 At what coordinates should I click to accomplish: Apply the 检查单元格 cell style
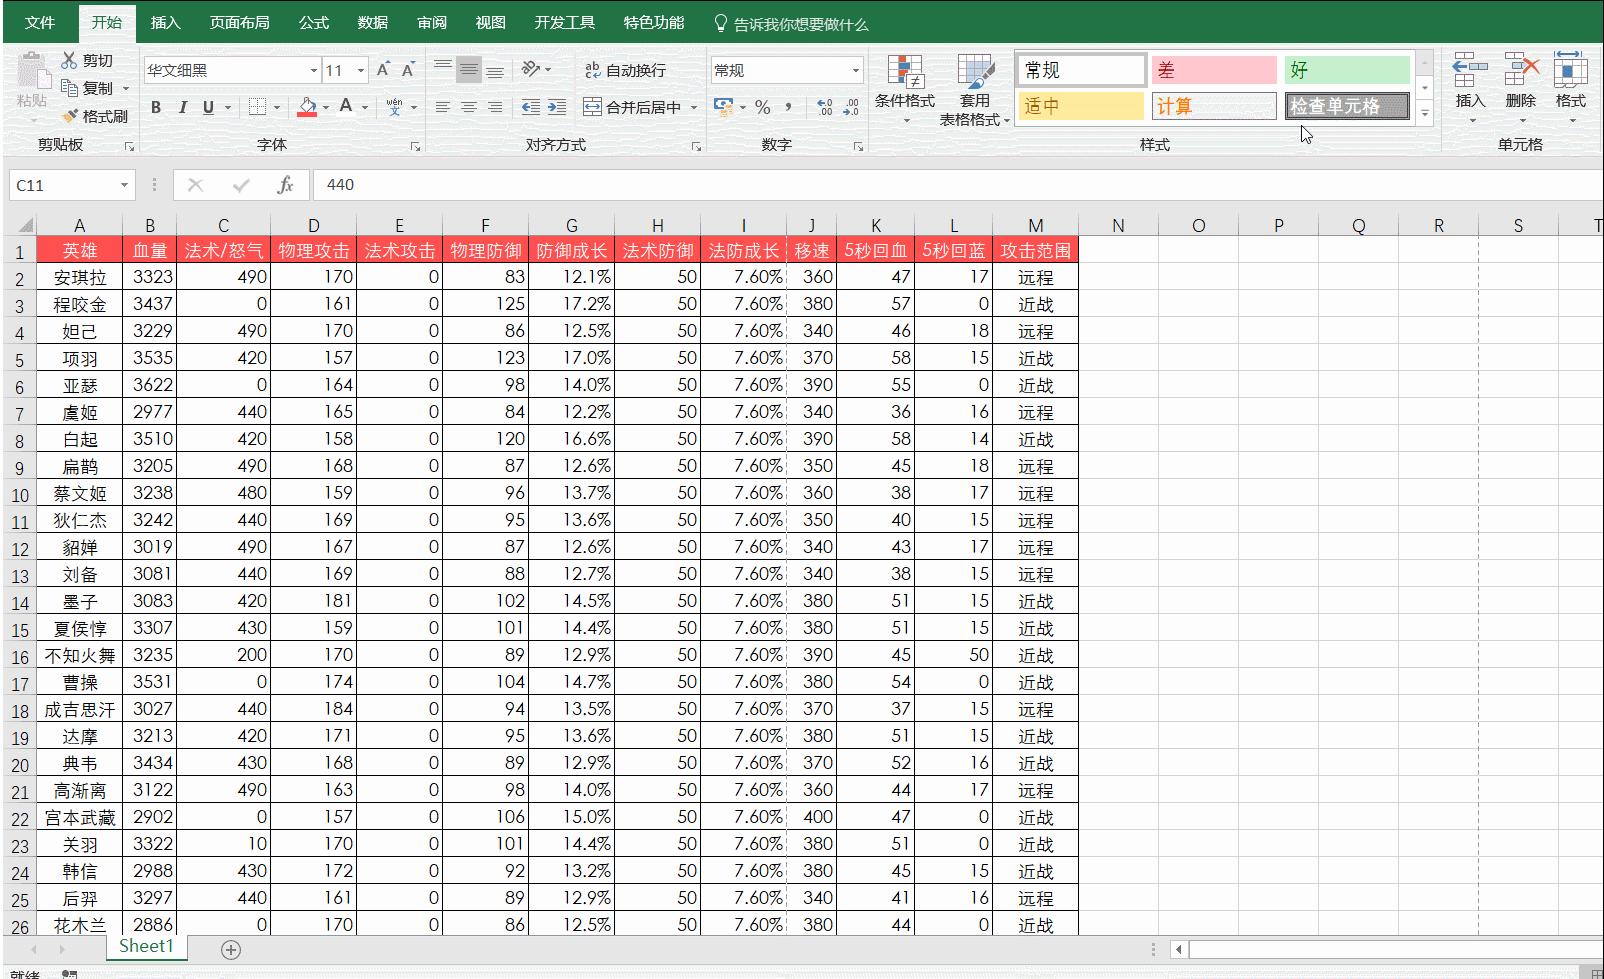coord(1347,106)
